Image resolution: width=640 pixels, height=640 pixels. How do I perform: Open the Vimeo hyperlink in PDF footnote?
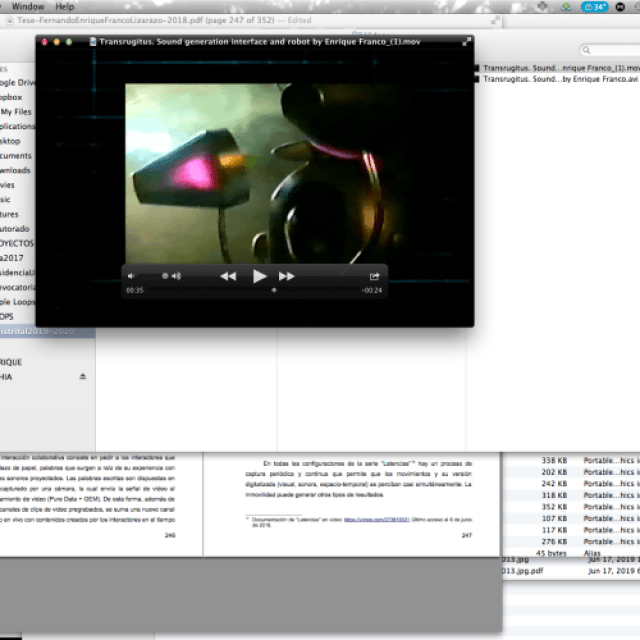pos(376,520)
